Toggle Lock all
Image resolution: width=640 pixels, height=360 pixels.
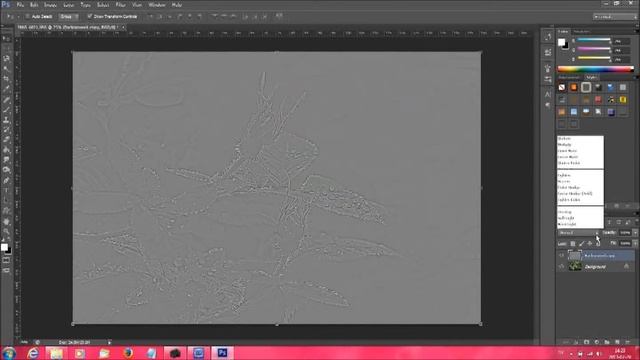598,244
